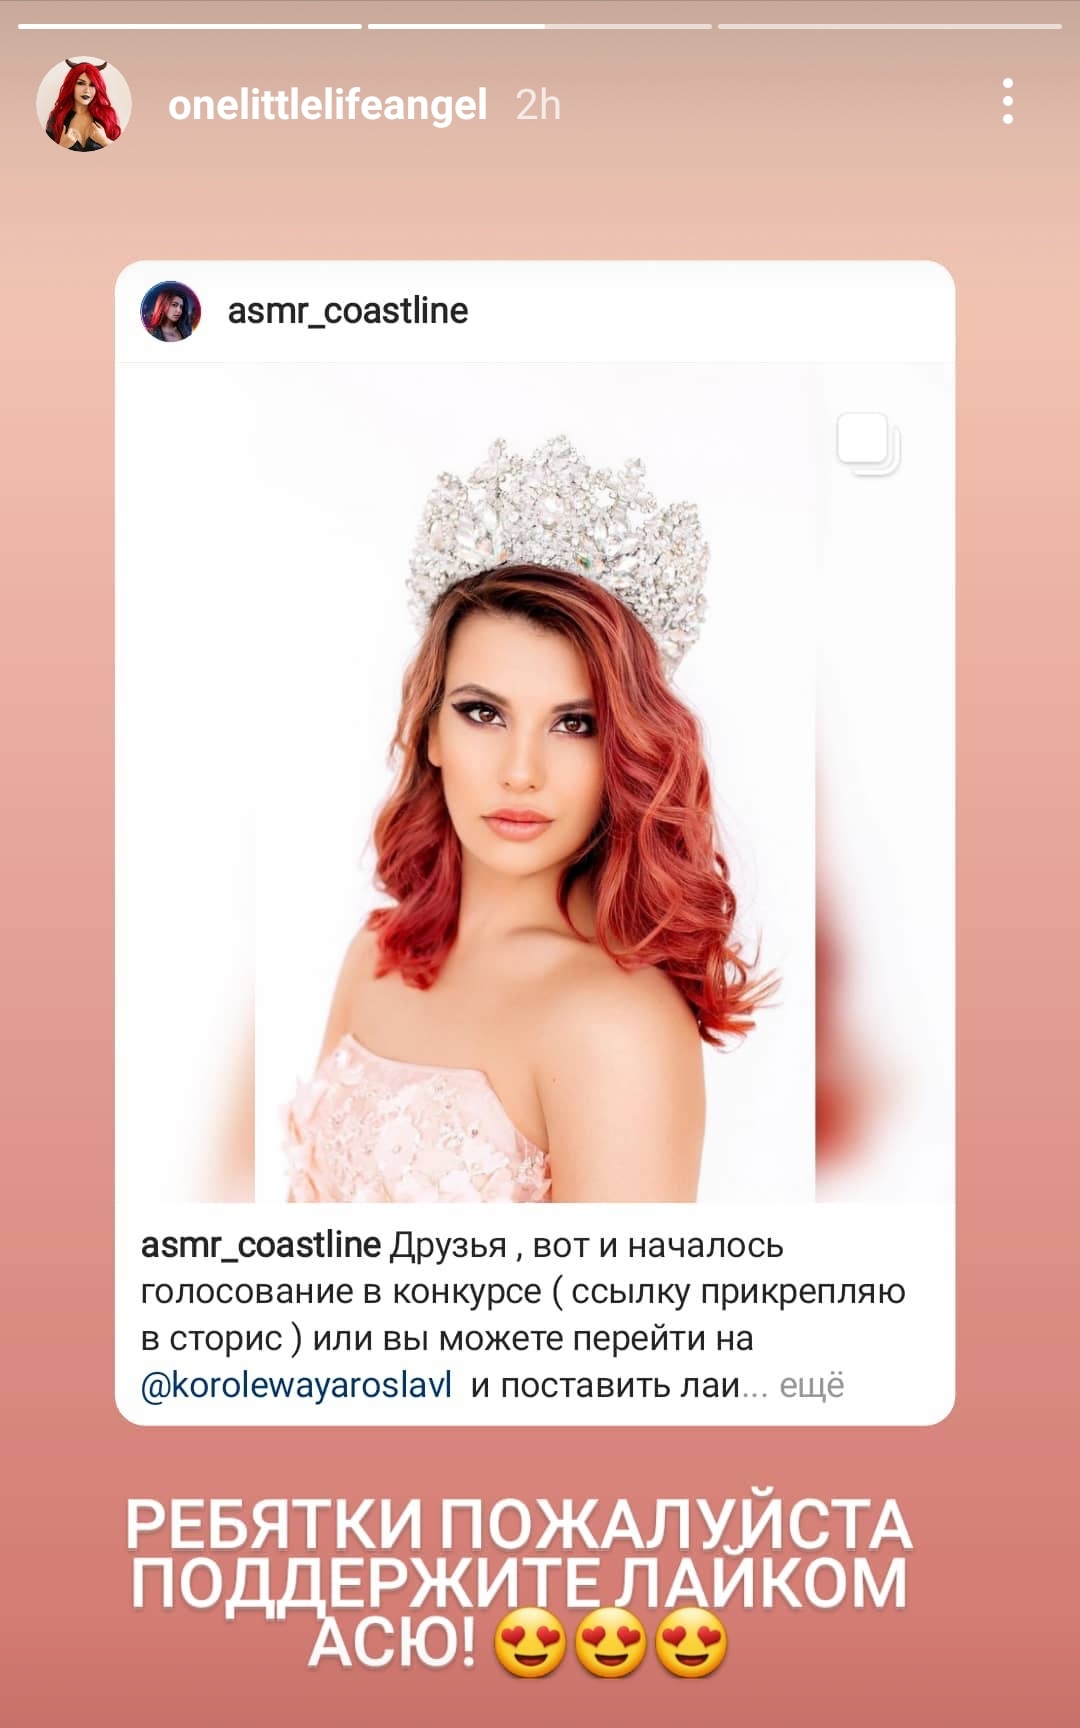Follow the @korolewayaroslavl mention link
Viewport: 1080px width, 1728px height.
pos(297,1385)
